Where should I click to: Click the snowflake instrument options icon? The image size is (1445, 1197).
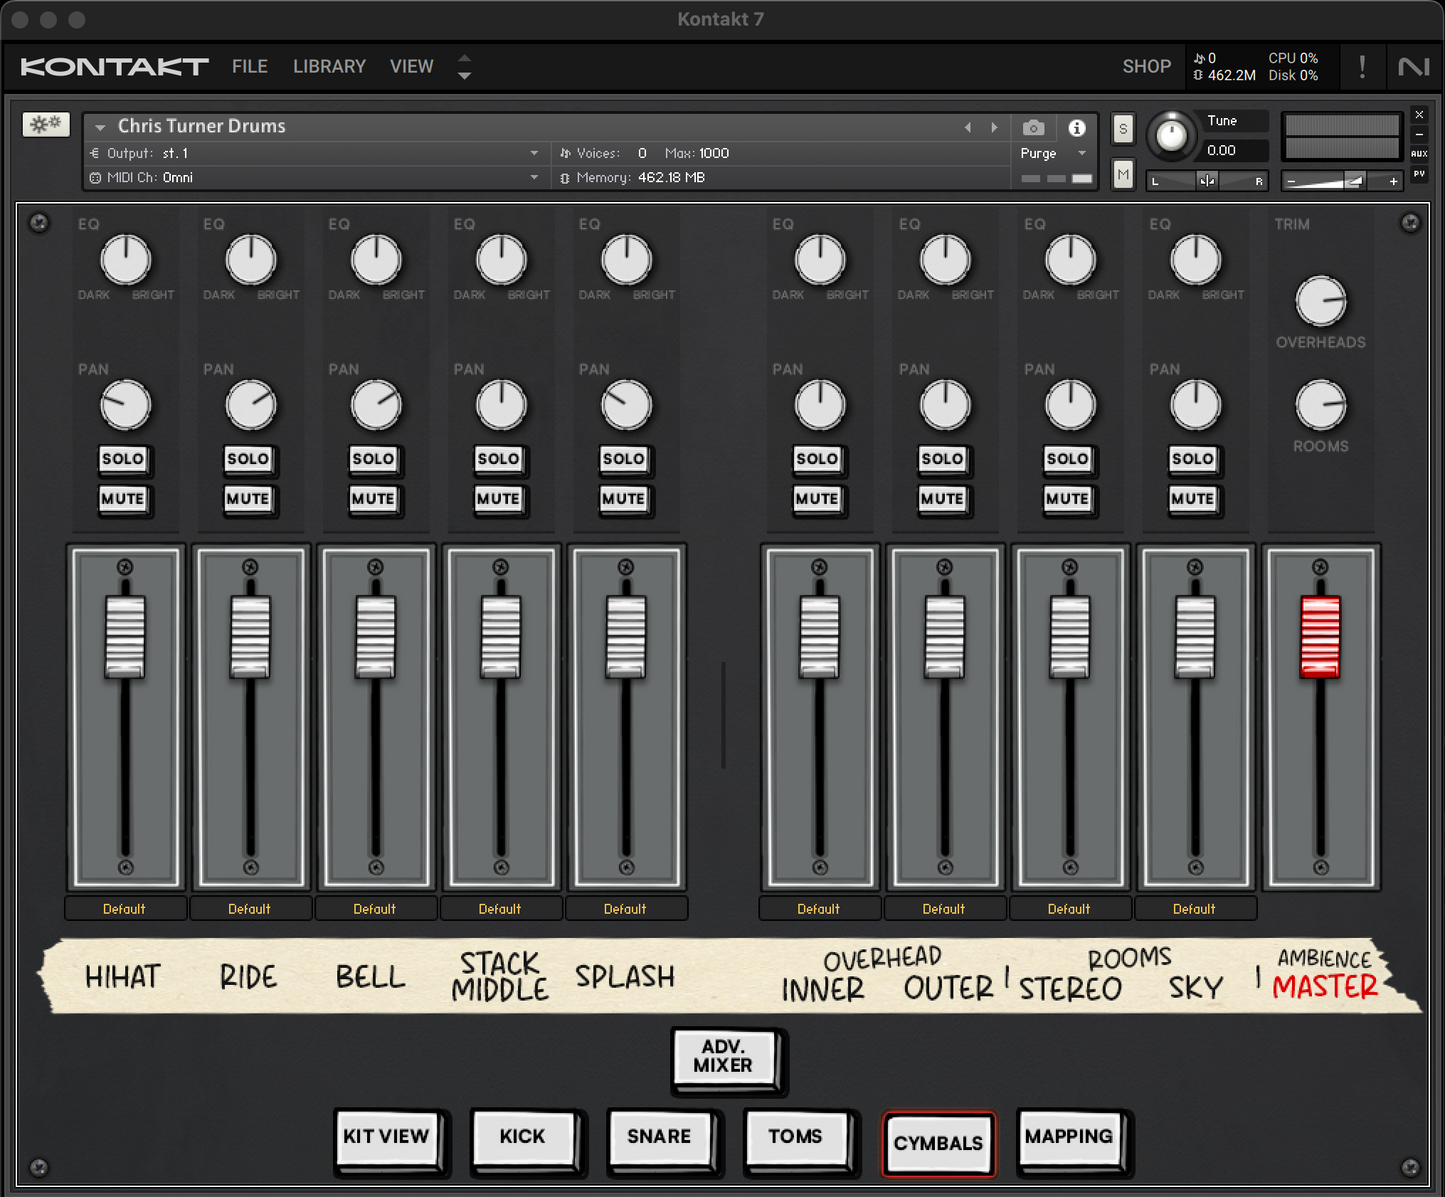[x=46, y=124]
